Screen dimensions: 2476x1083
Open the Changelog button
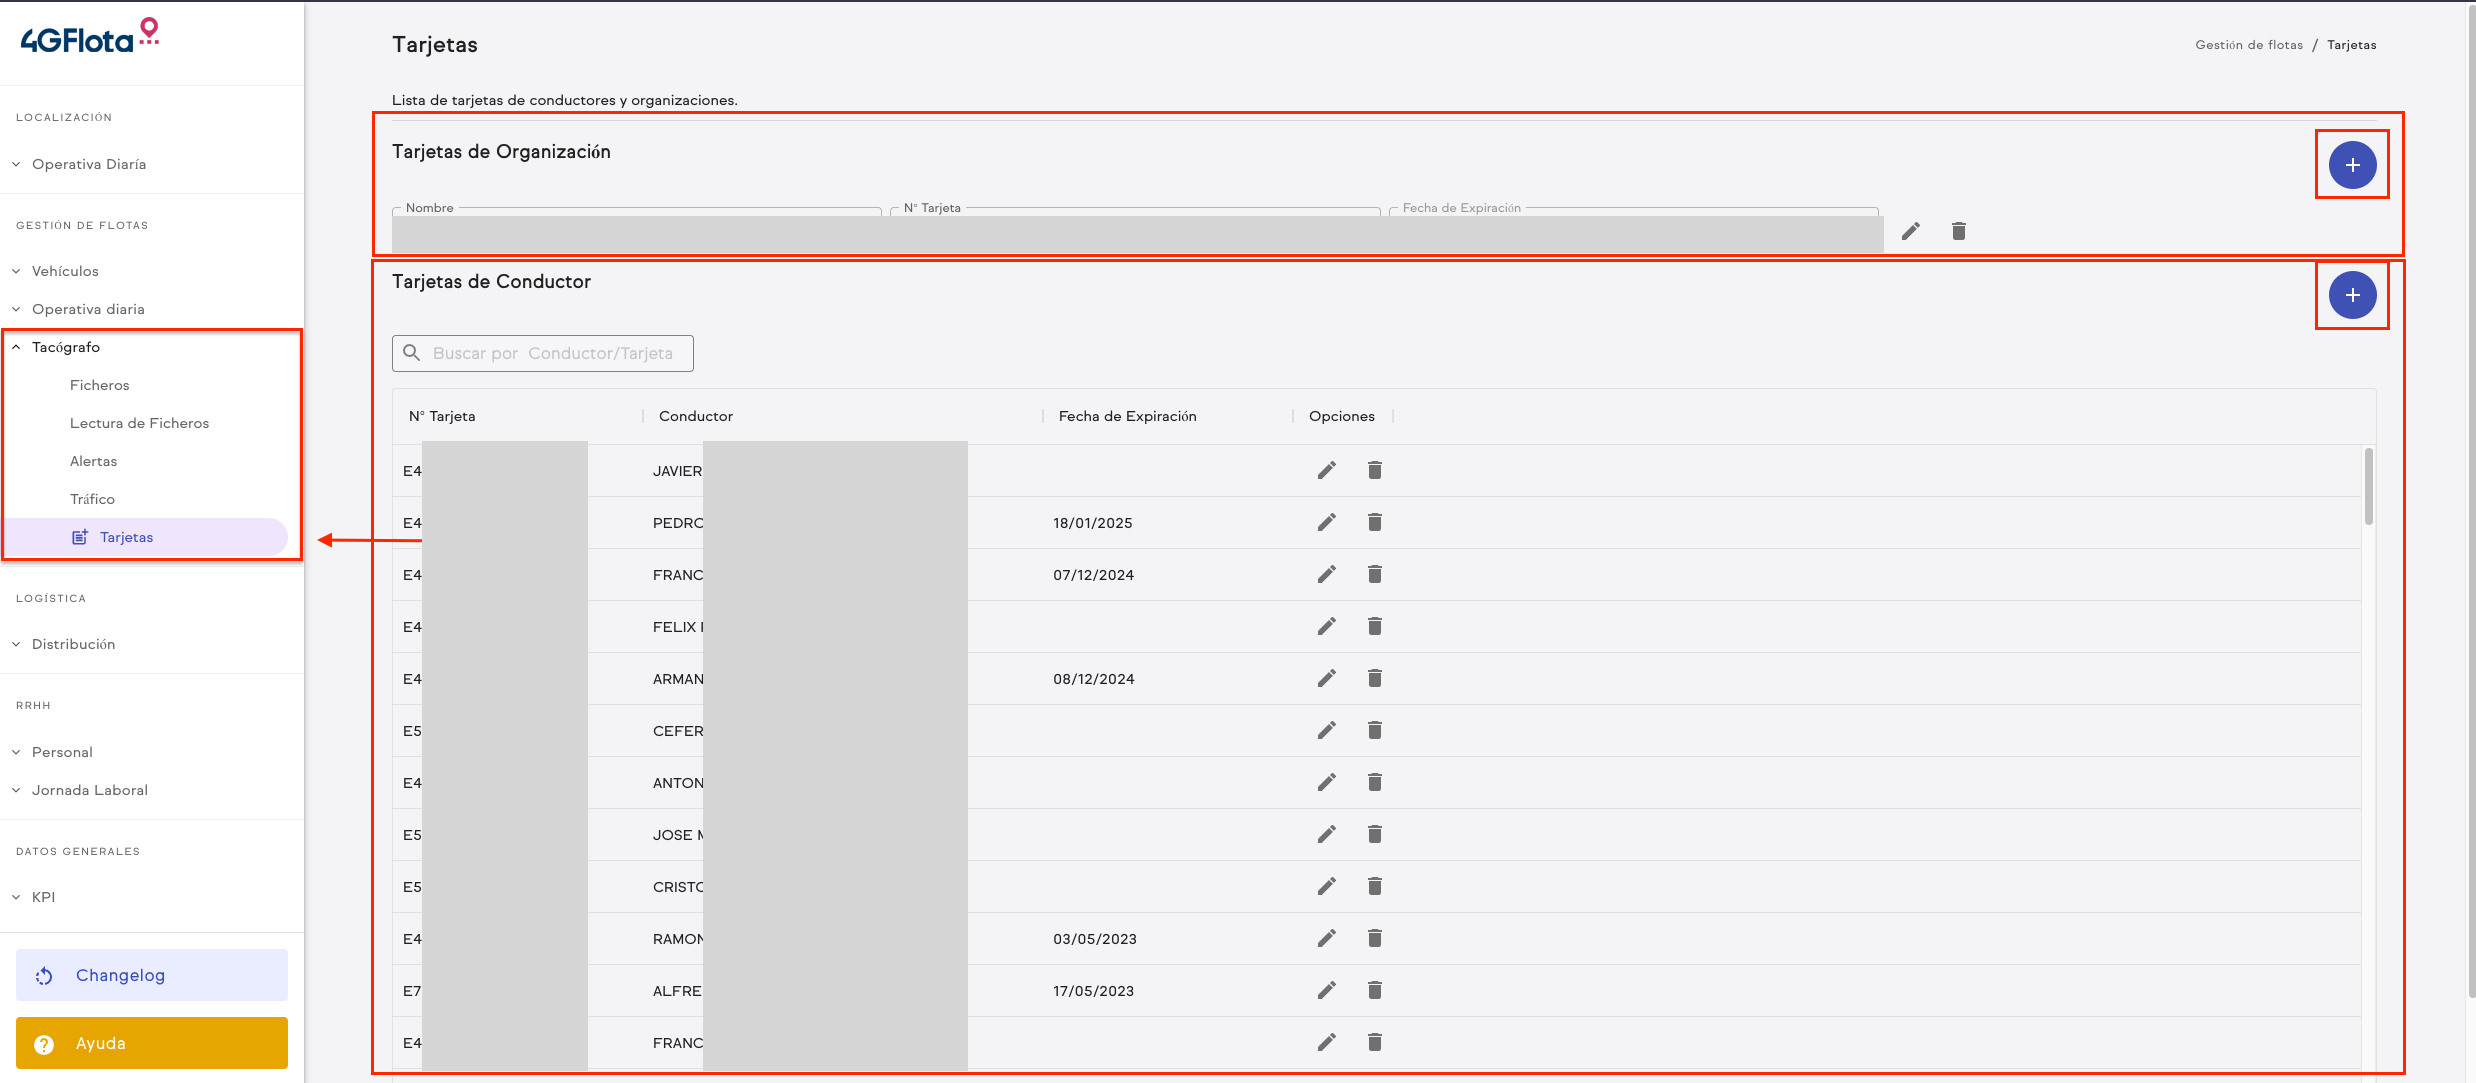152,975
